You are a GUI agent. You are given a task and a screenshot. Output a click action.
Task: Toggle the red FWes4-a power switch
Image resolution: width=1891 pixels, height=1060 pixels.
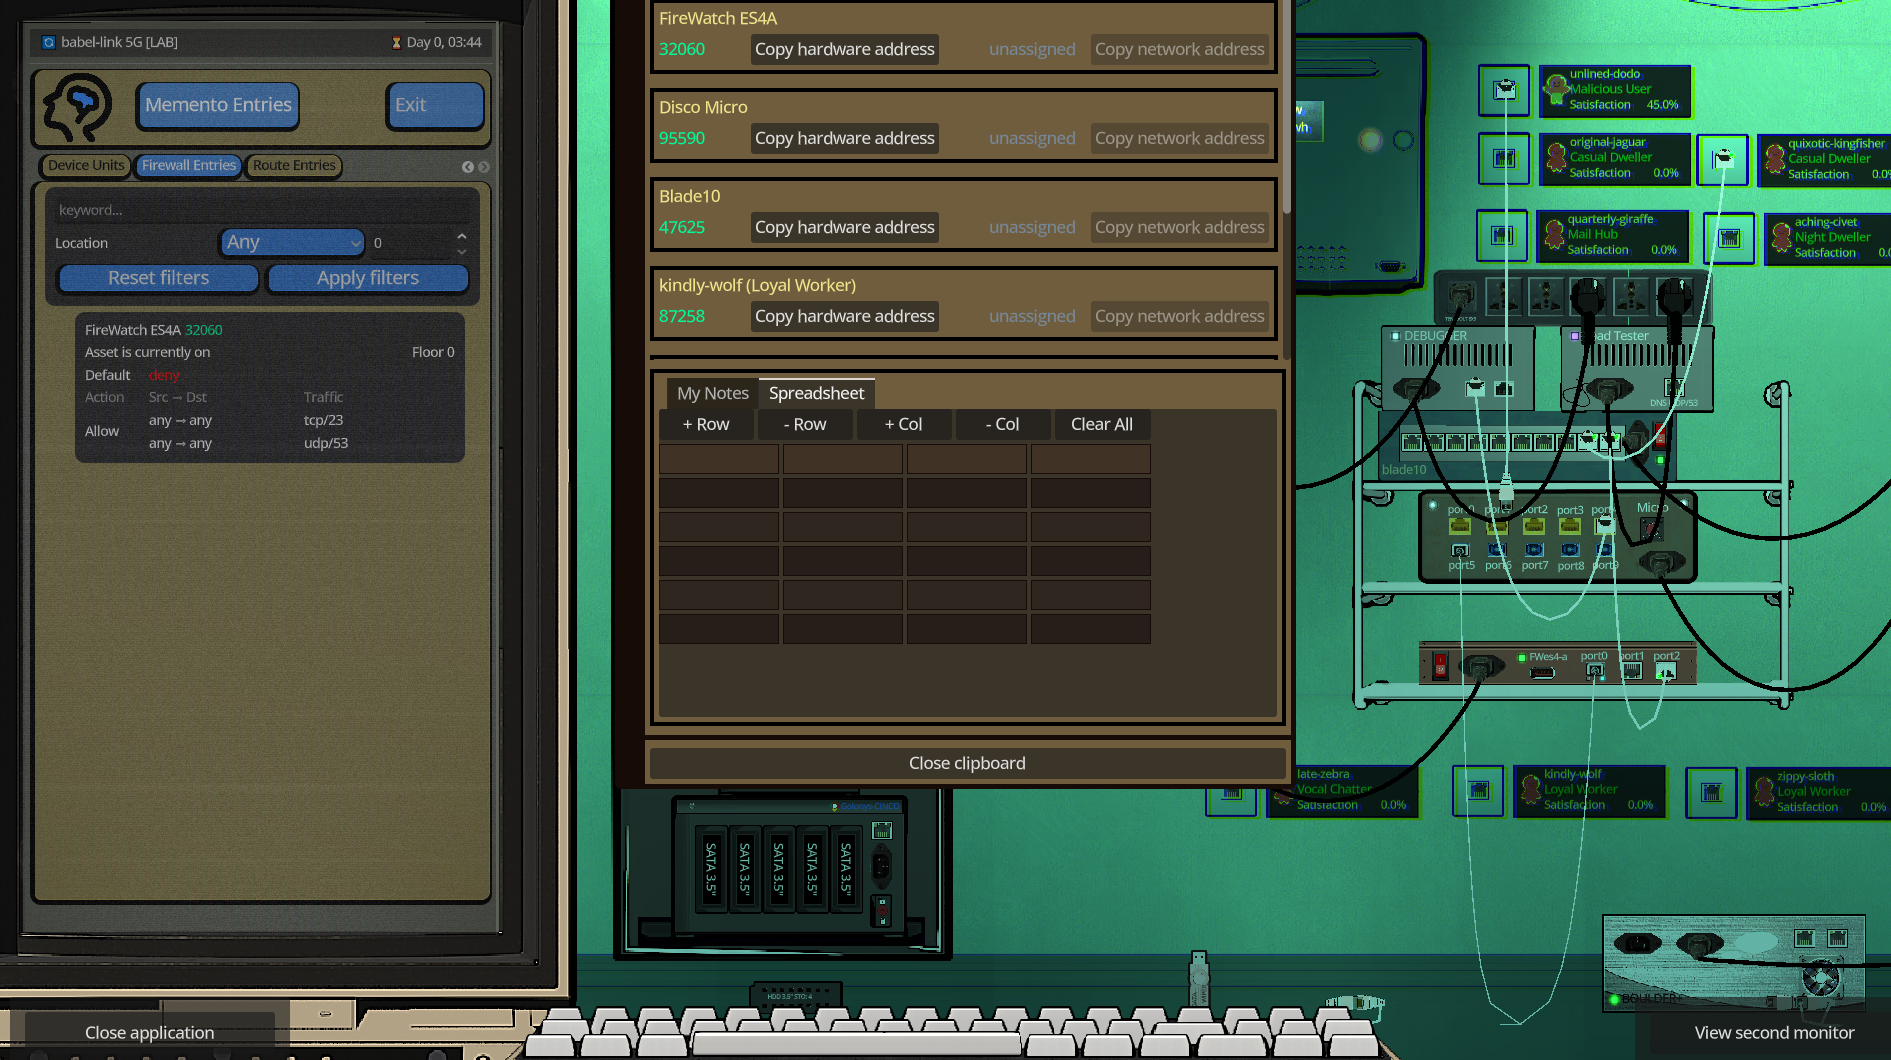tap(1440, 666)
